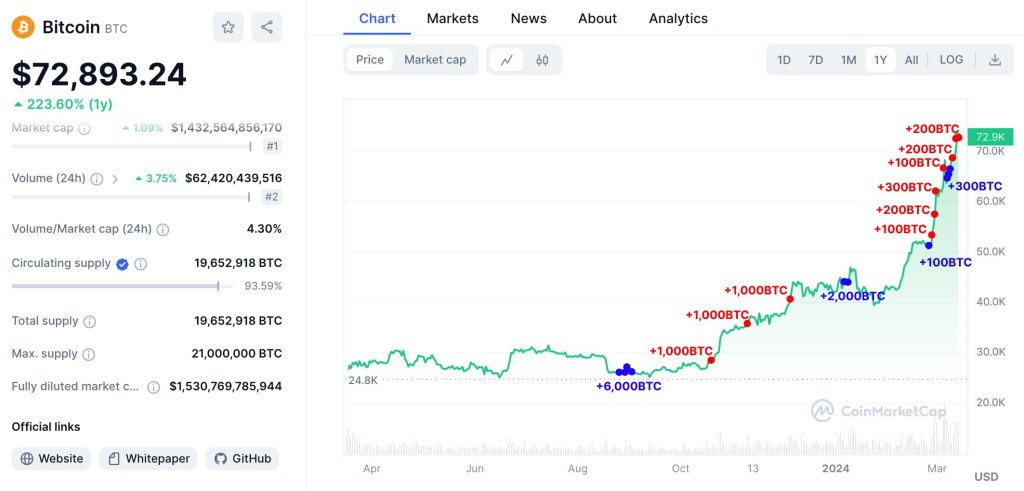Screen dimensions: 1024x491
Task: Switch to candlestick chart icon
Action: [543, 60]
